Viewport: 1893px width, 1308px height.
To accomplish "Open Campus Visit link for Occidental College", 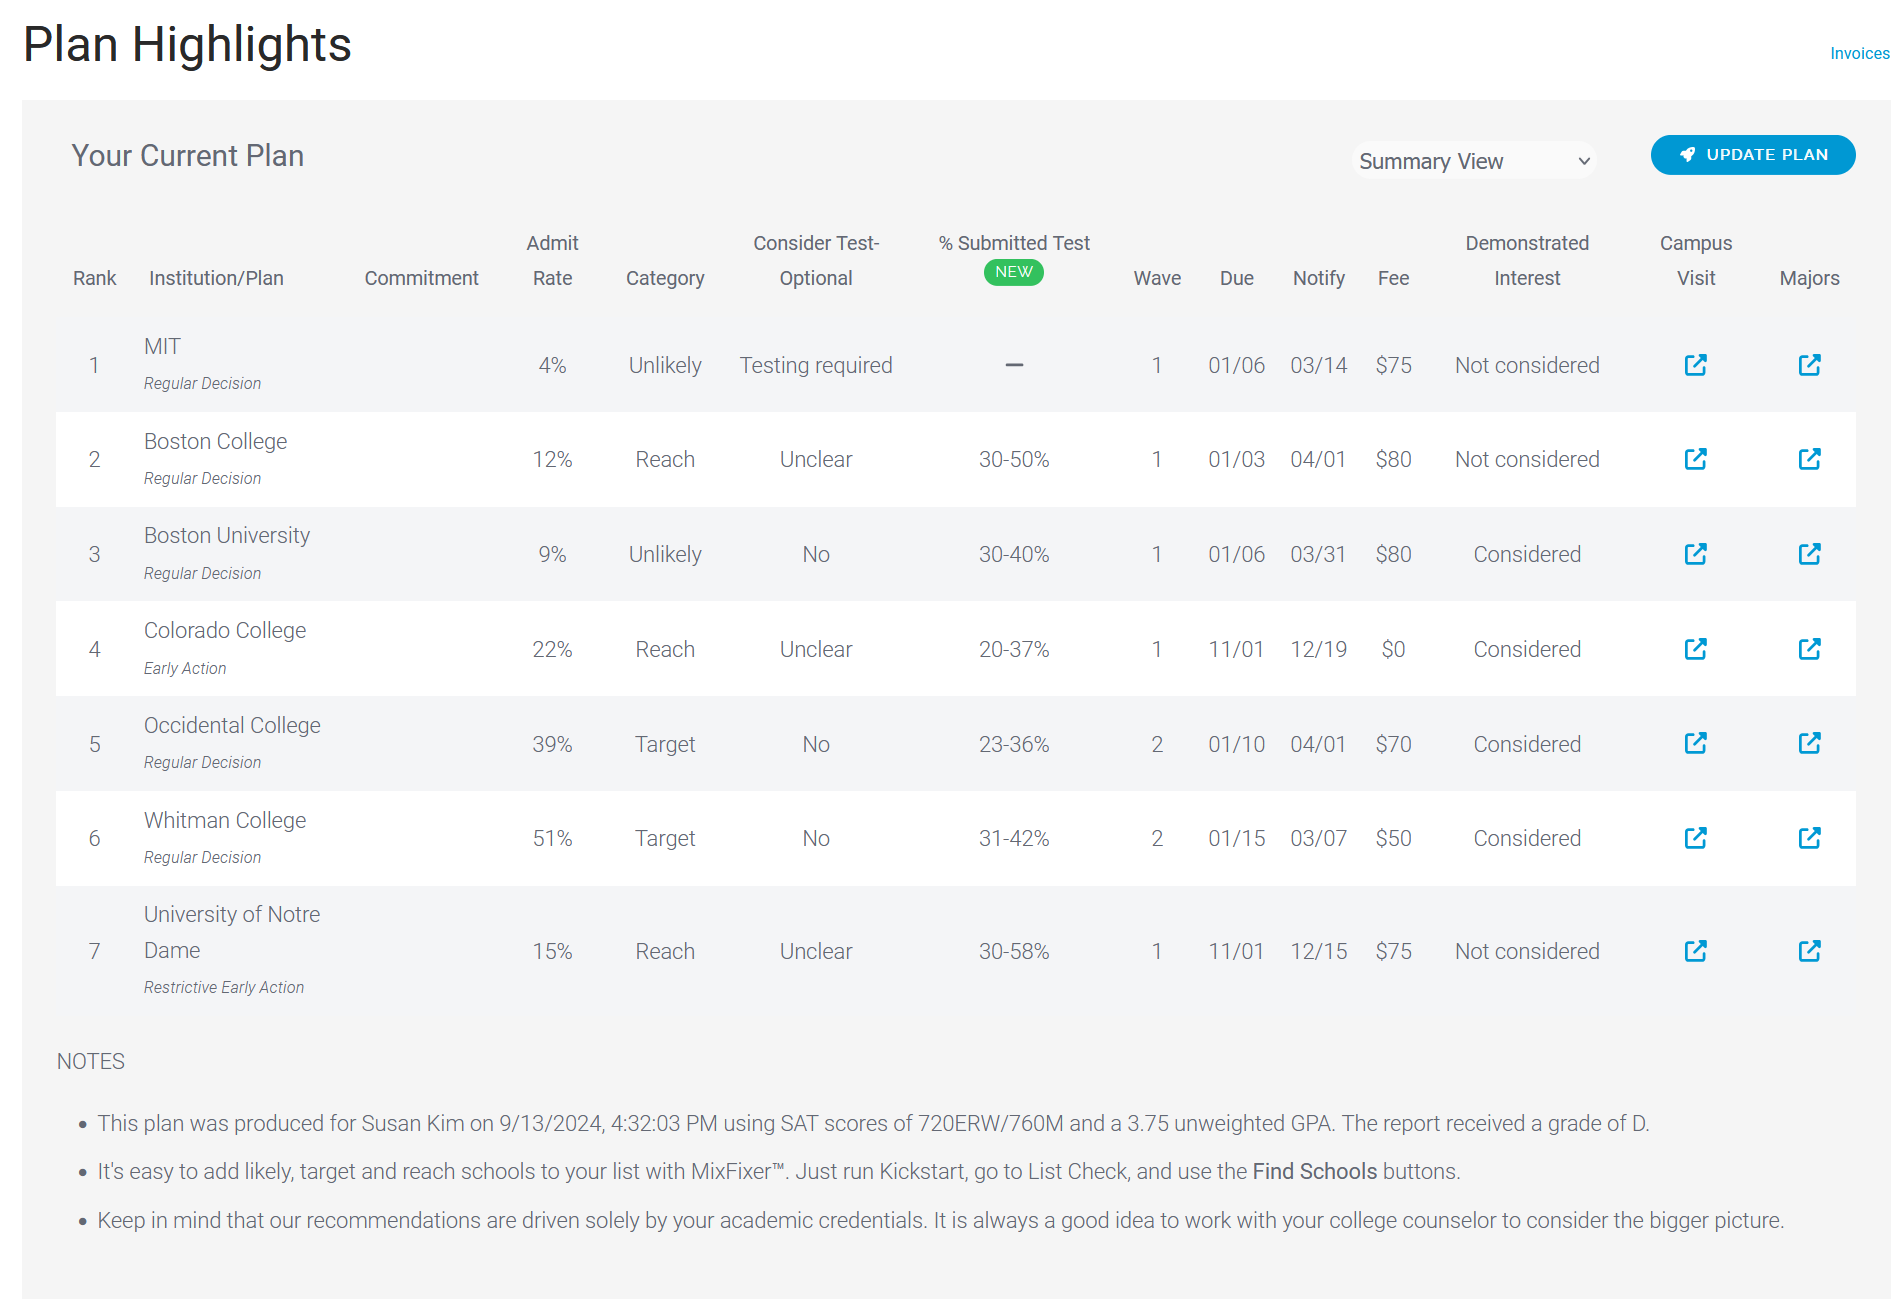I will point(1695,743).
